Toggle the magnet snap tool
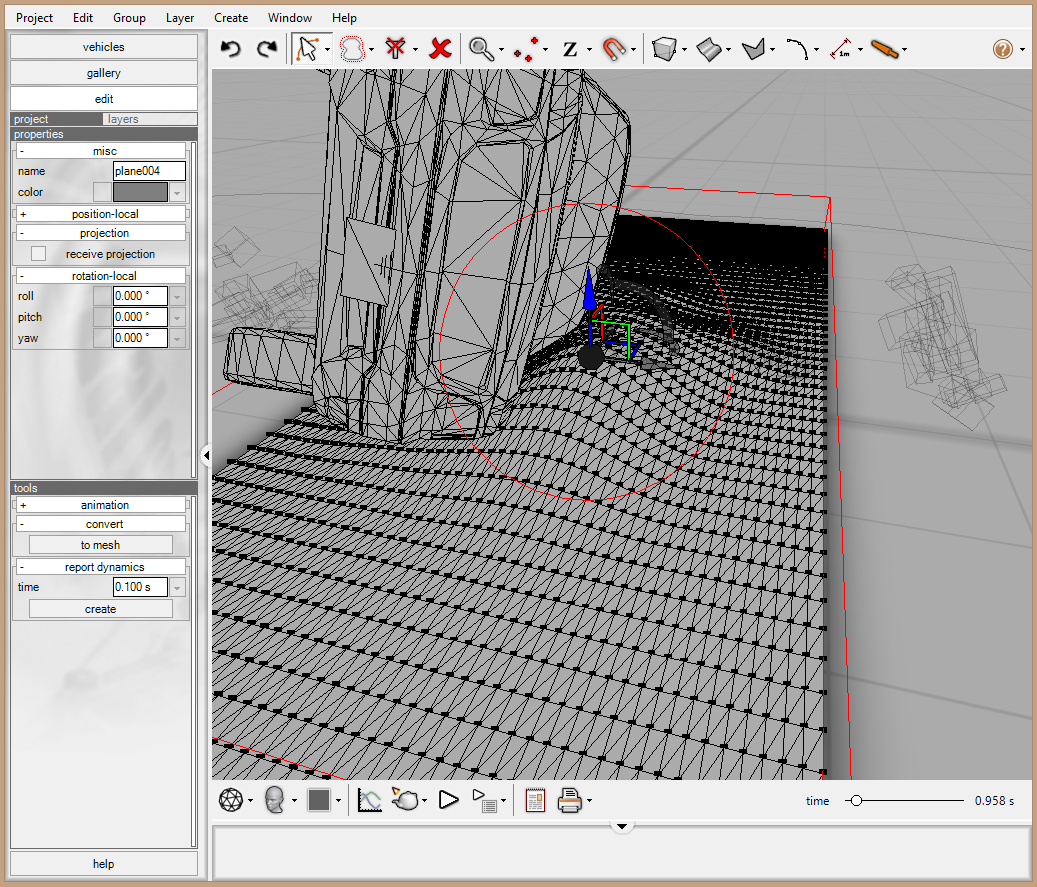Image resolution: width=1037 pixels, height=887 pixels. [x=614, y=49]
